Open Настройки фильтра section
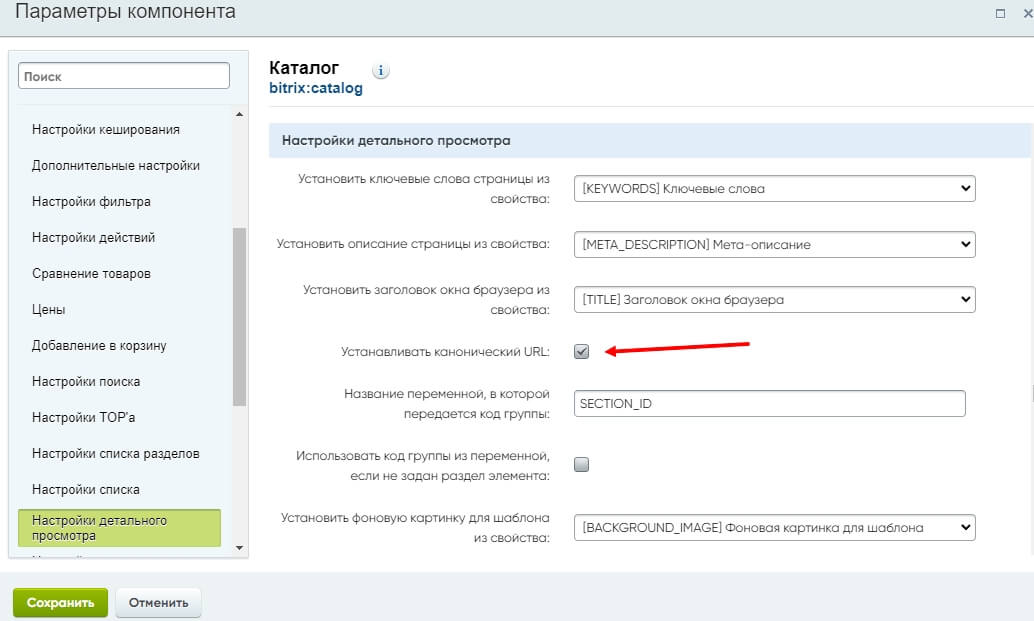The image size is (1034, 621). pos(91,202)
